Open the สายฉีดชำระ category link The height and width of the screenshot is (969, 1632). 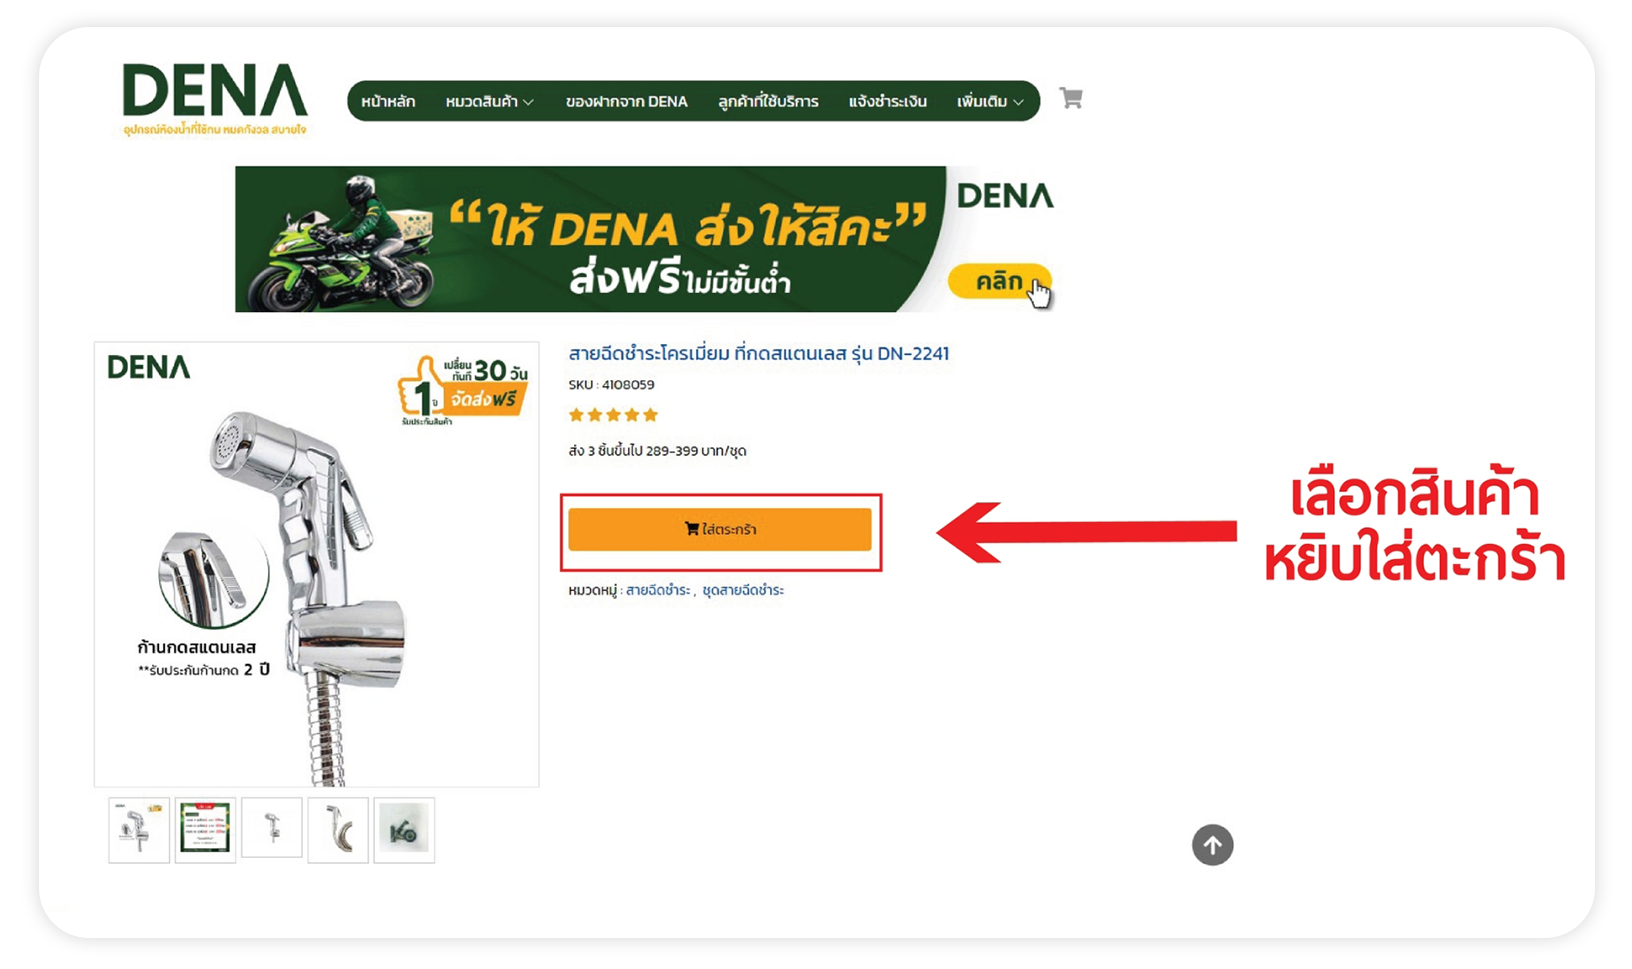[x=658, y=590]
